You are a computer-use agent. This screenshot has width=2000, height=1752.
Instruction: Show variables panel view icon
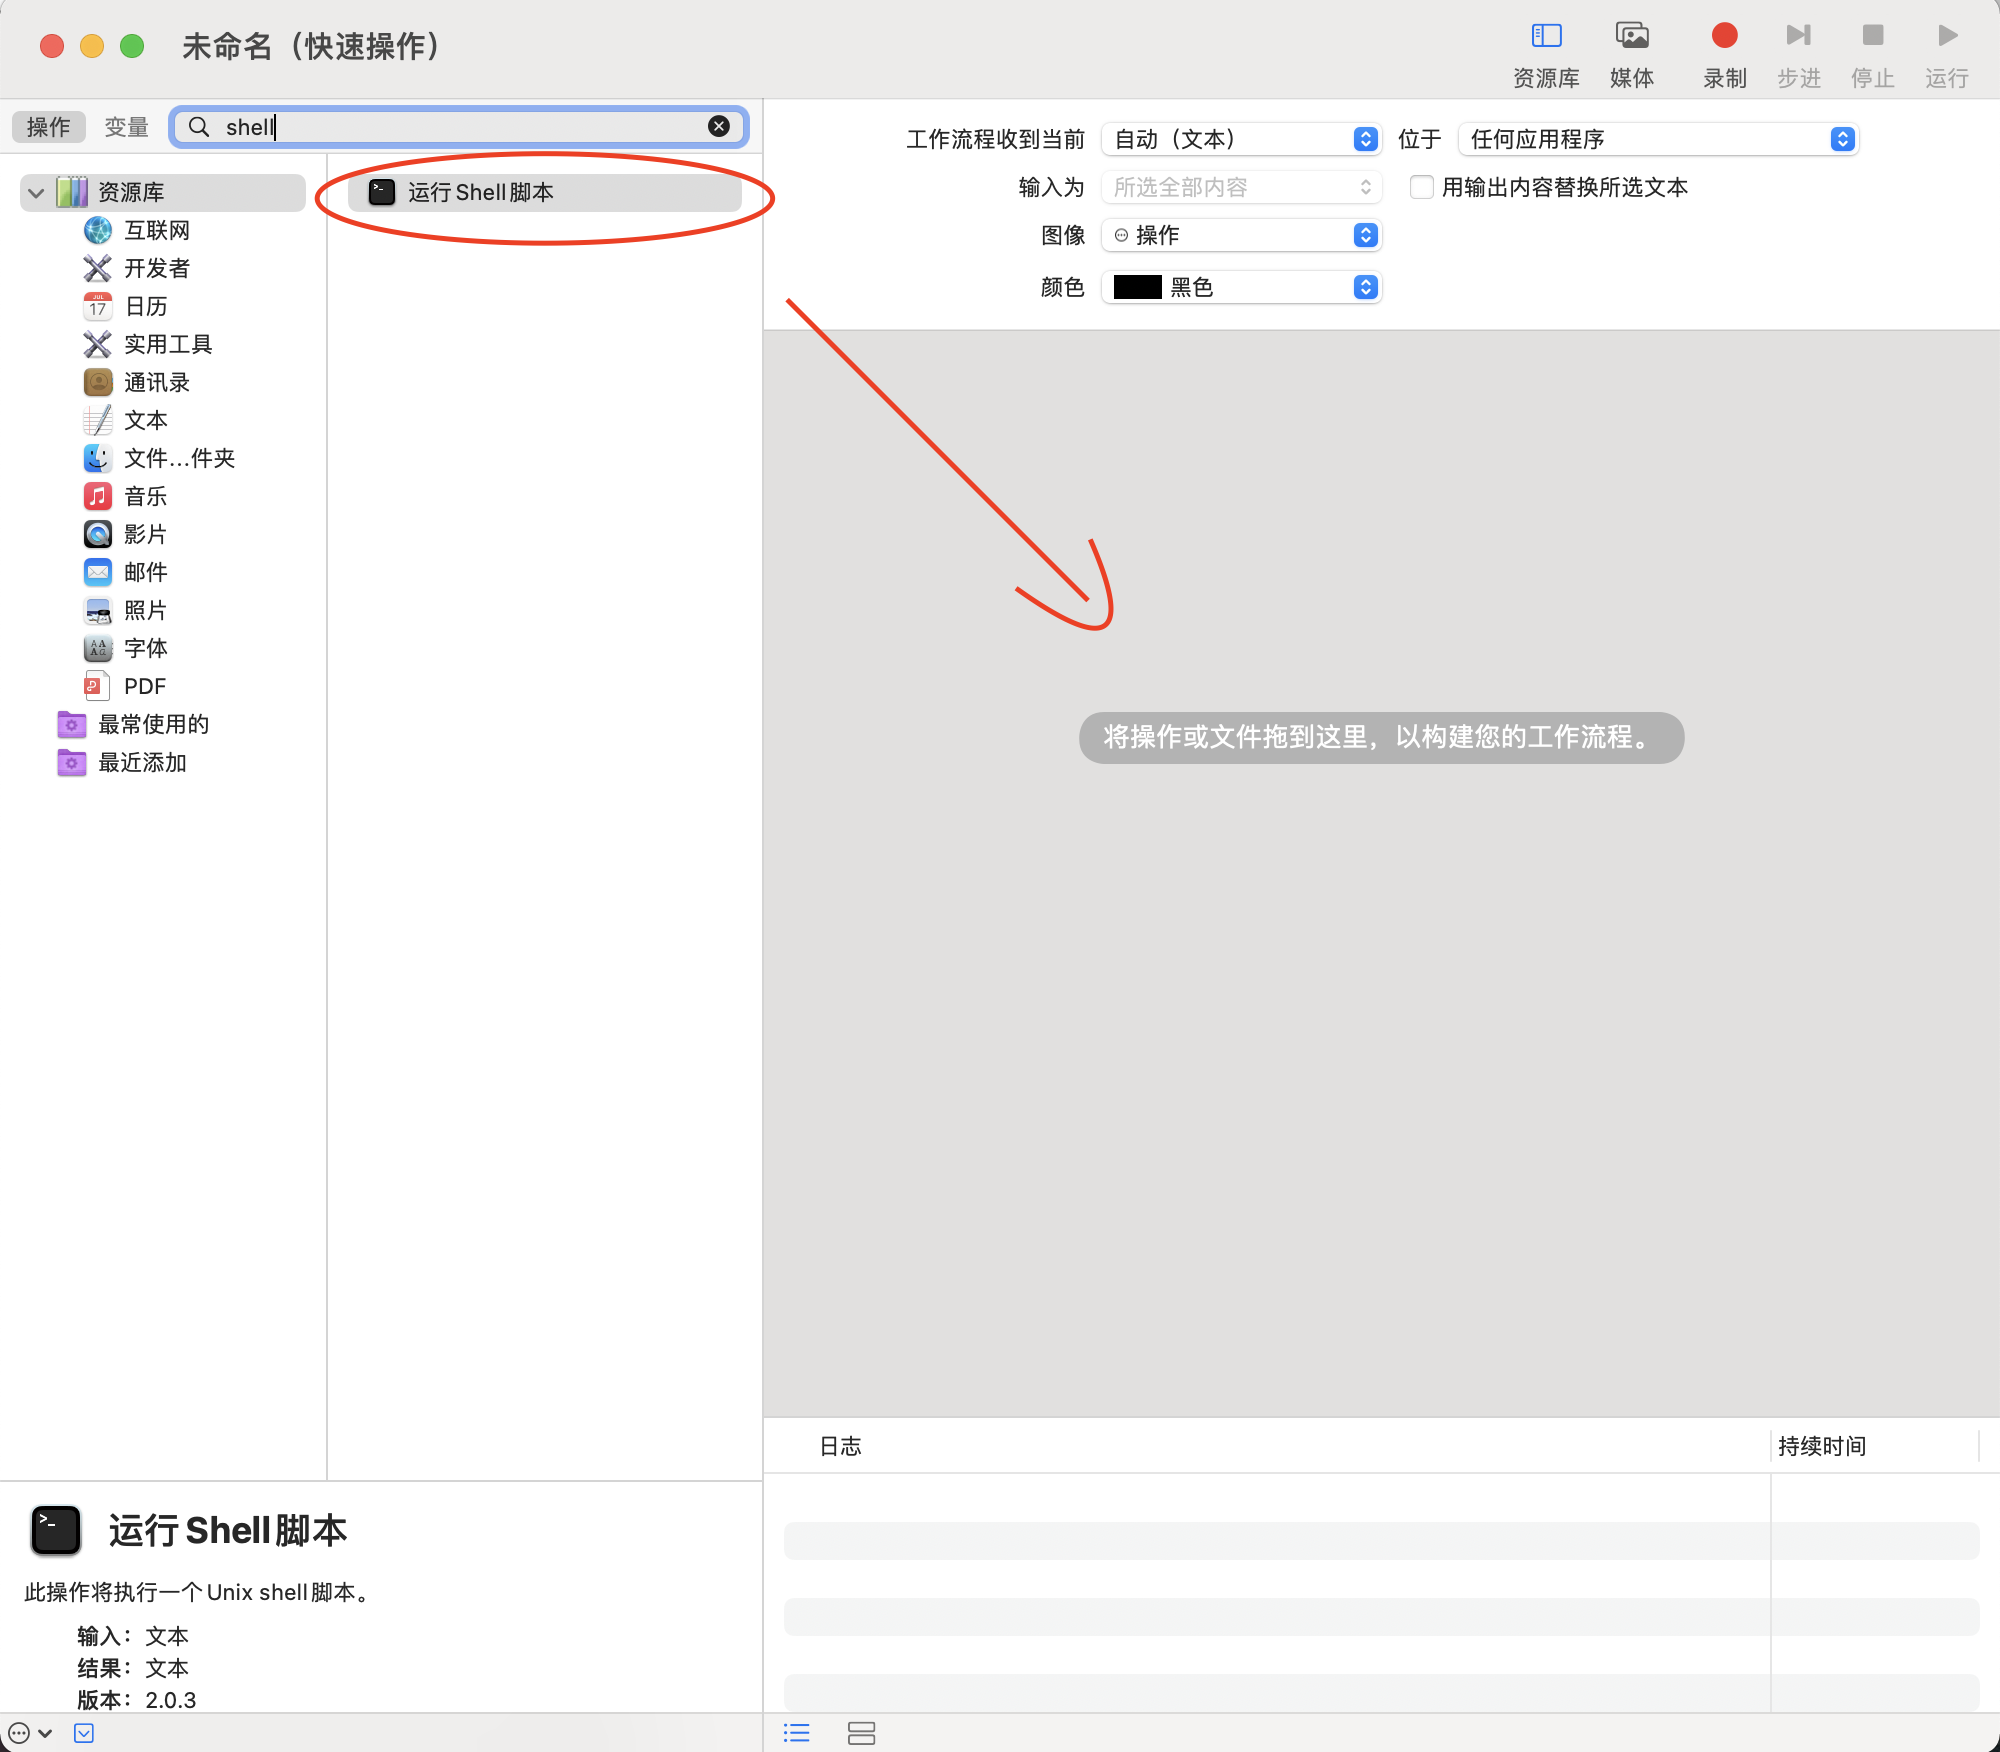861,1733
